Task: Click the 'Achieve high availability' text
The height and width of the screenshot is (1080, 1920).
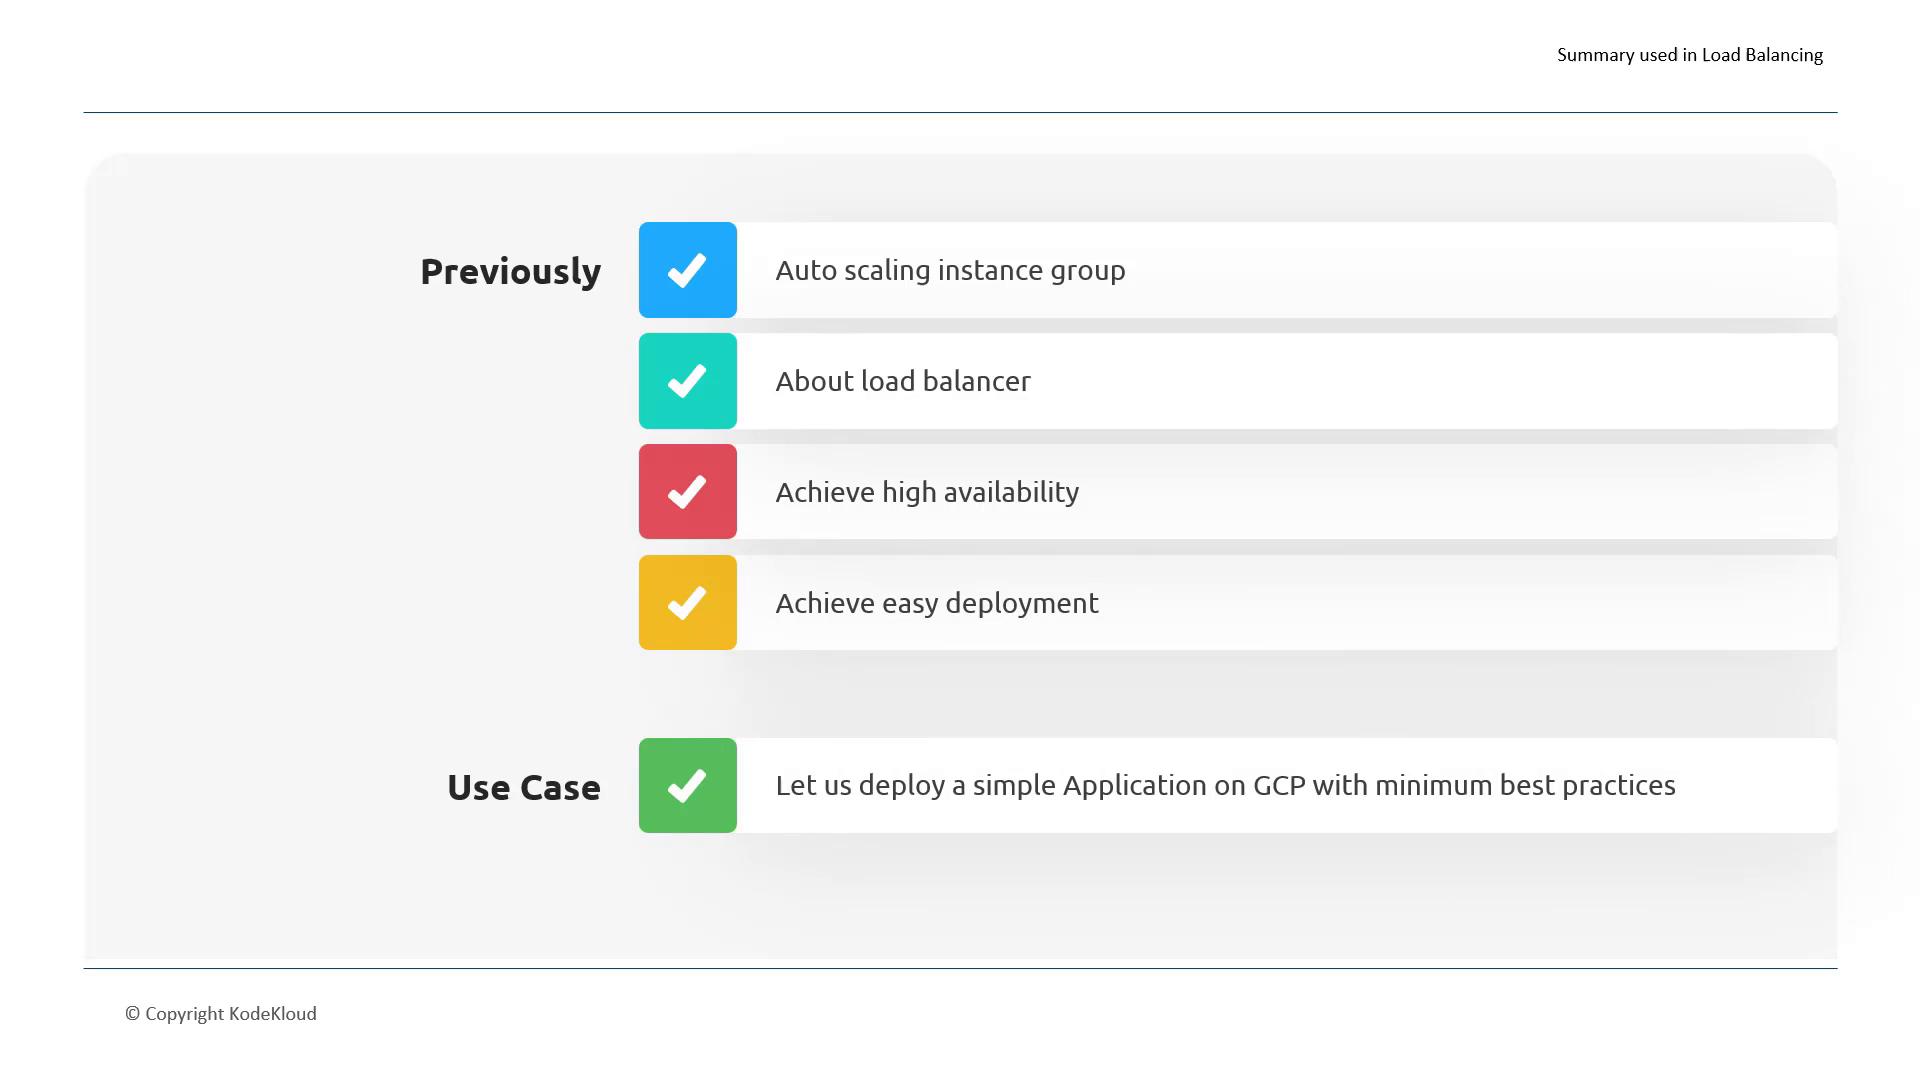Action: click(x=927, y=492)
